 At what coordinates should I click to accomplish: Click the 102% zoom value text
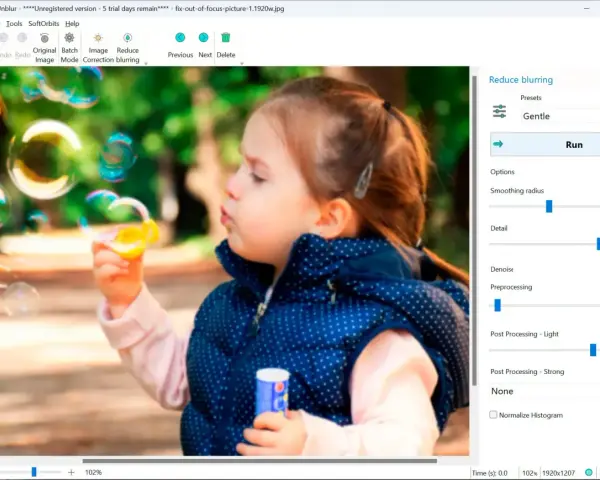pyautogui.click(x=93, y=472)
